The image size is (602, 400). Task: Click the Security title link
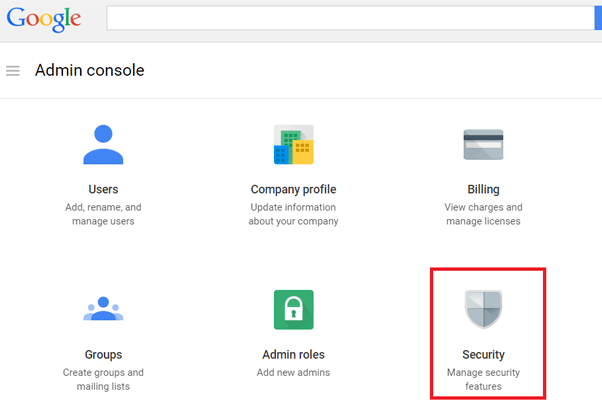coord(483,354)
